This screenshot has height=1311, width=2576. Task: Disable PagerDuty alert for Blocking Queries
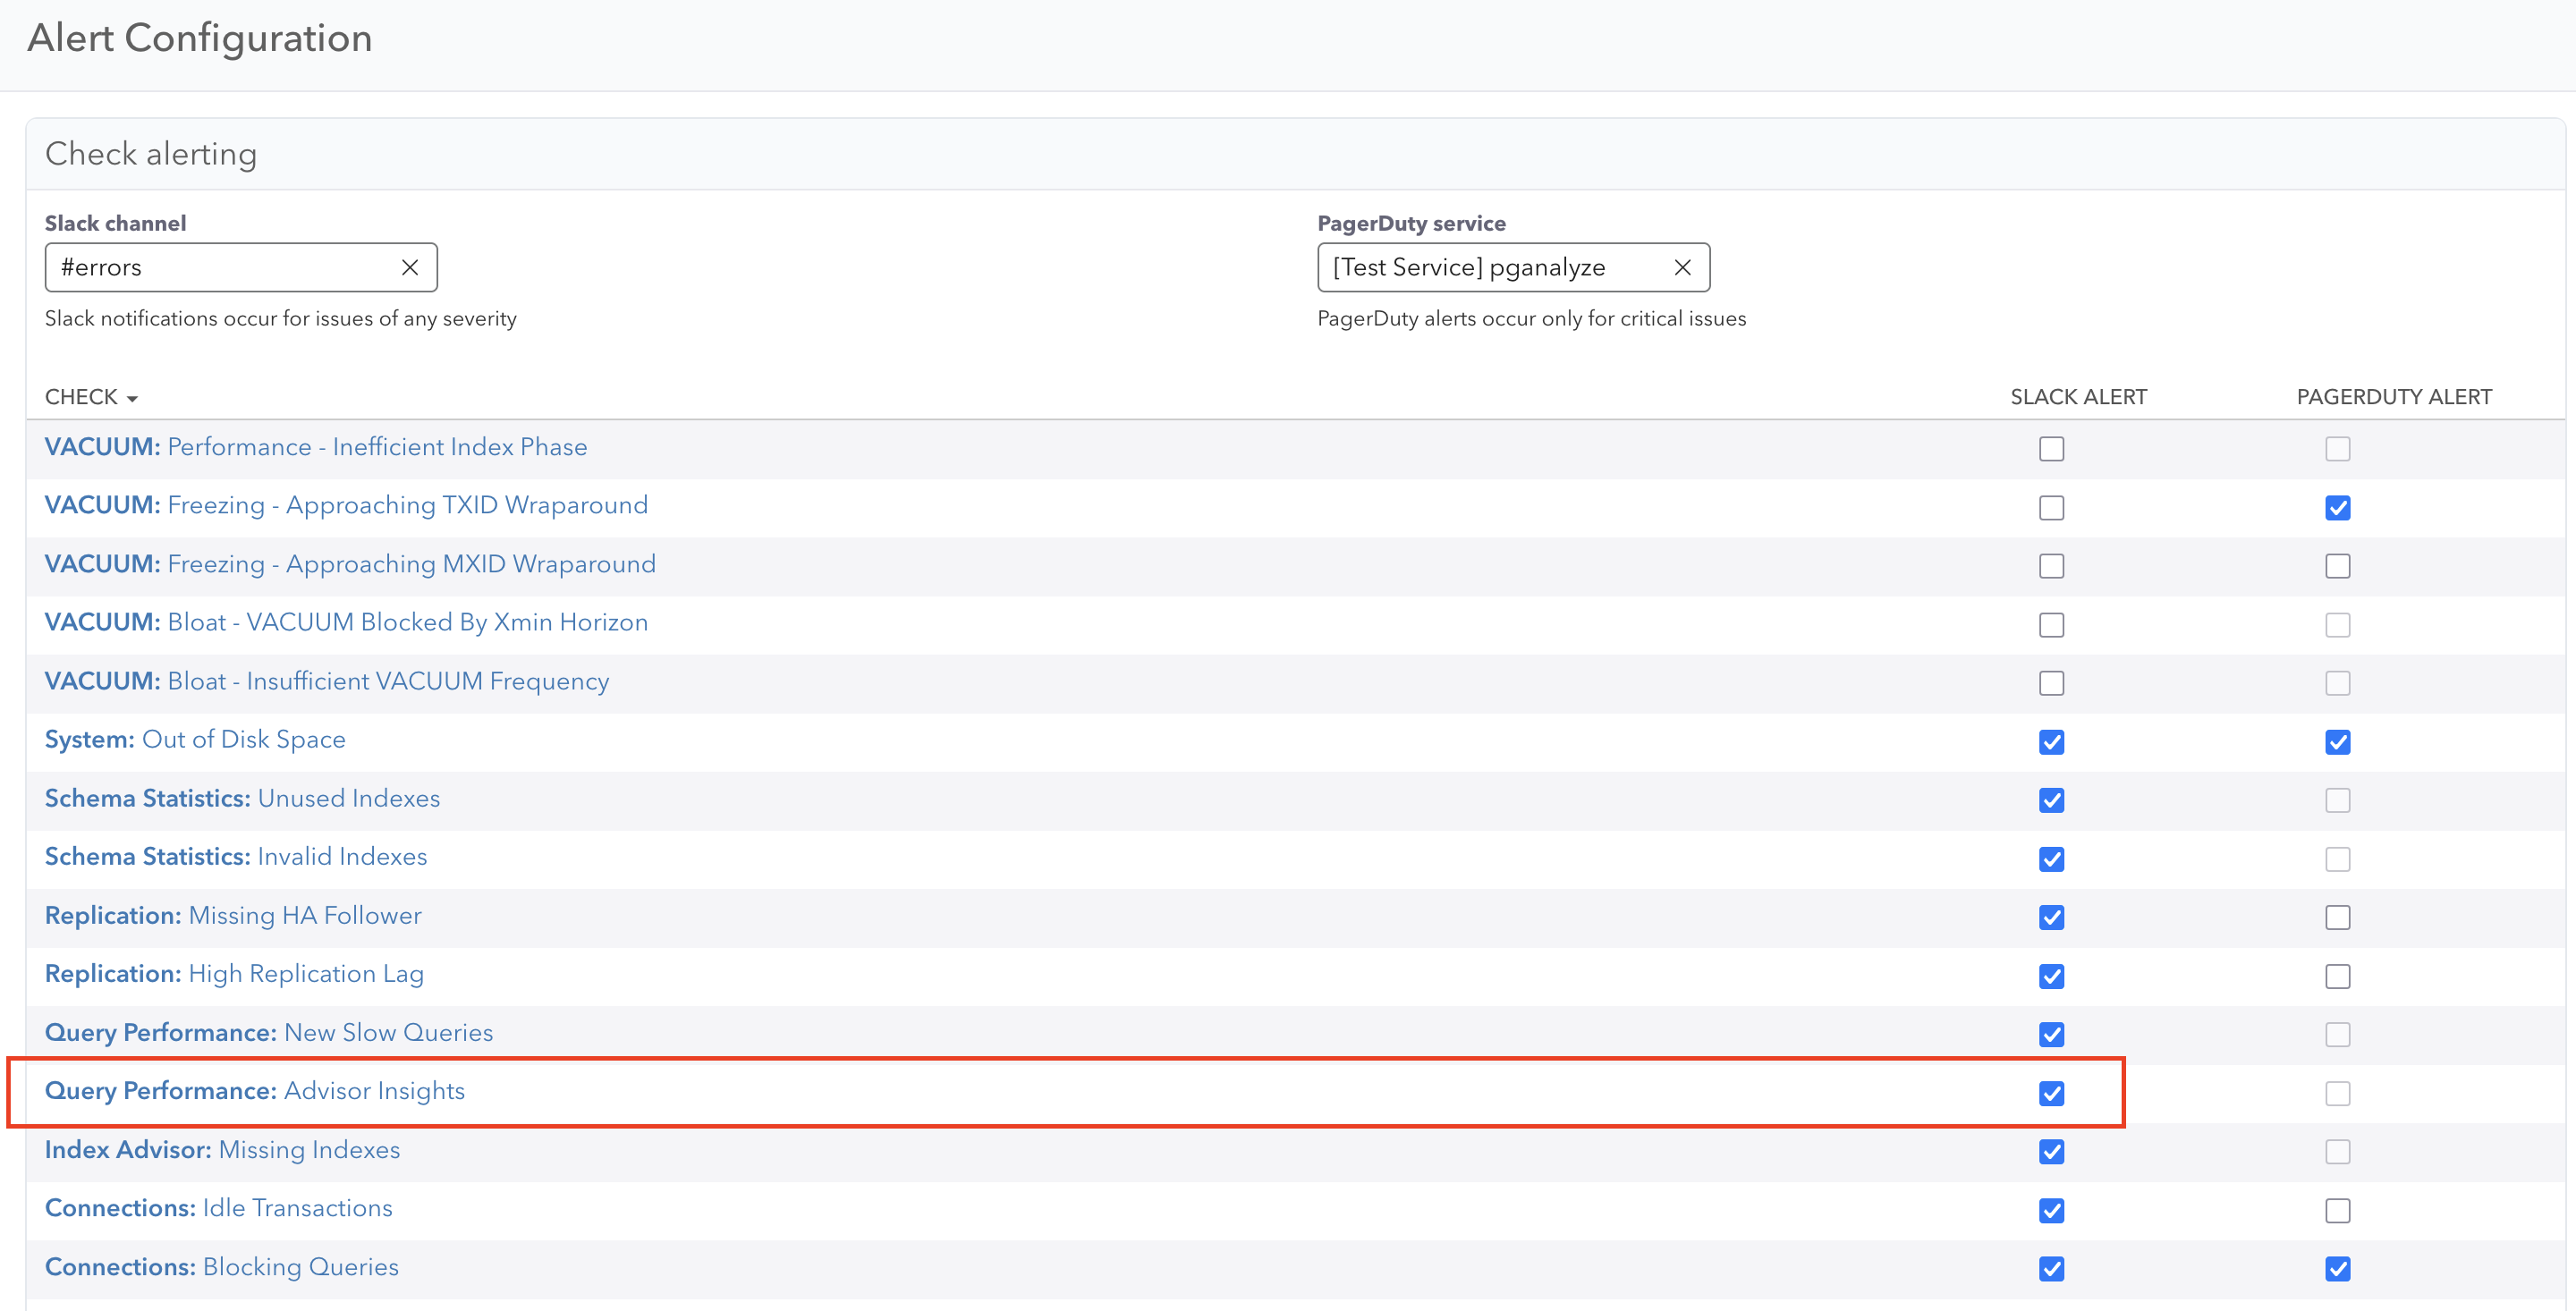click(2338, 1269)
